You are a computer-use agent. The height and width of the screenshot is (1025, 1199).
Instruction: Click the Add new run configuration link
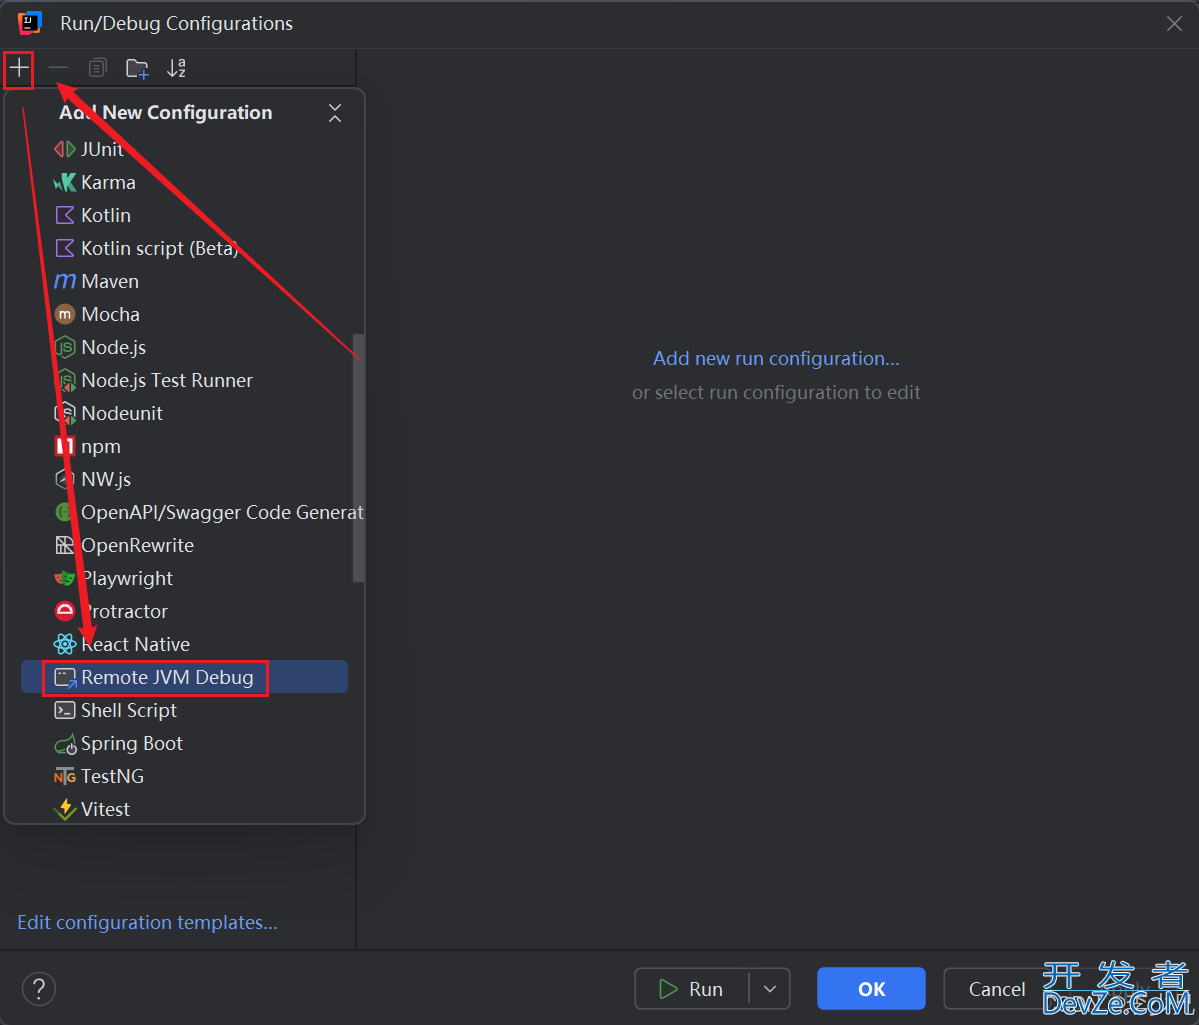tap(775, 358)
